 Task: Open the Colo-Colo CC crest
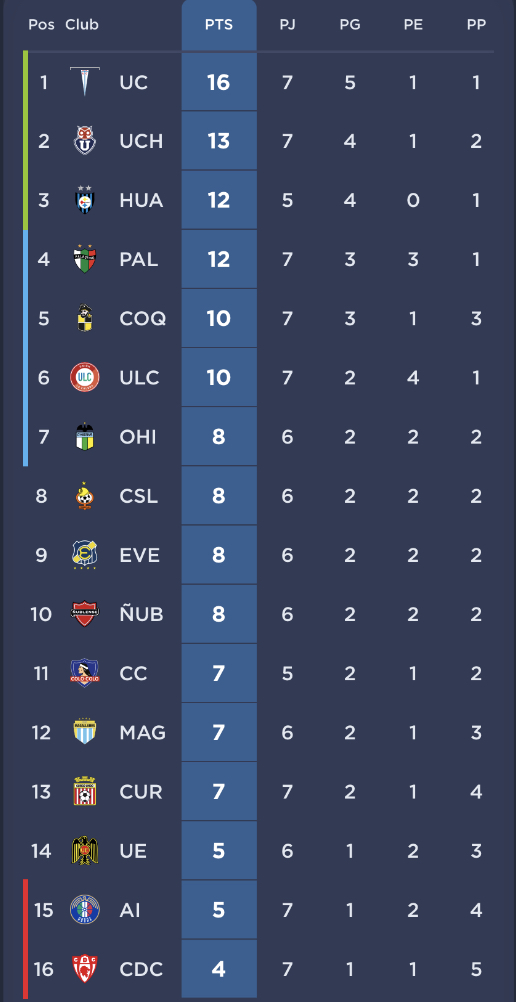click(x=85, y=673)
